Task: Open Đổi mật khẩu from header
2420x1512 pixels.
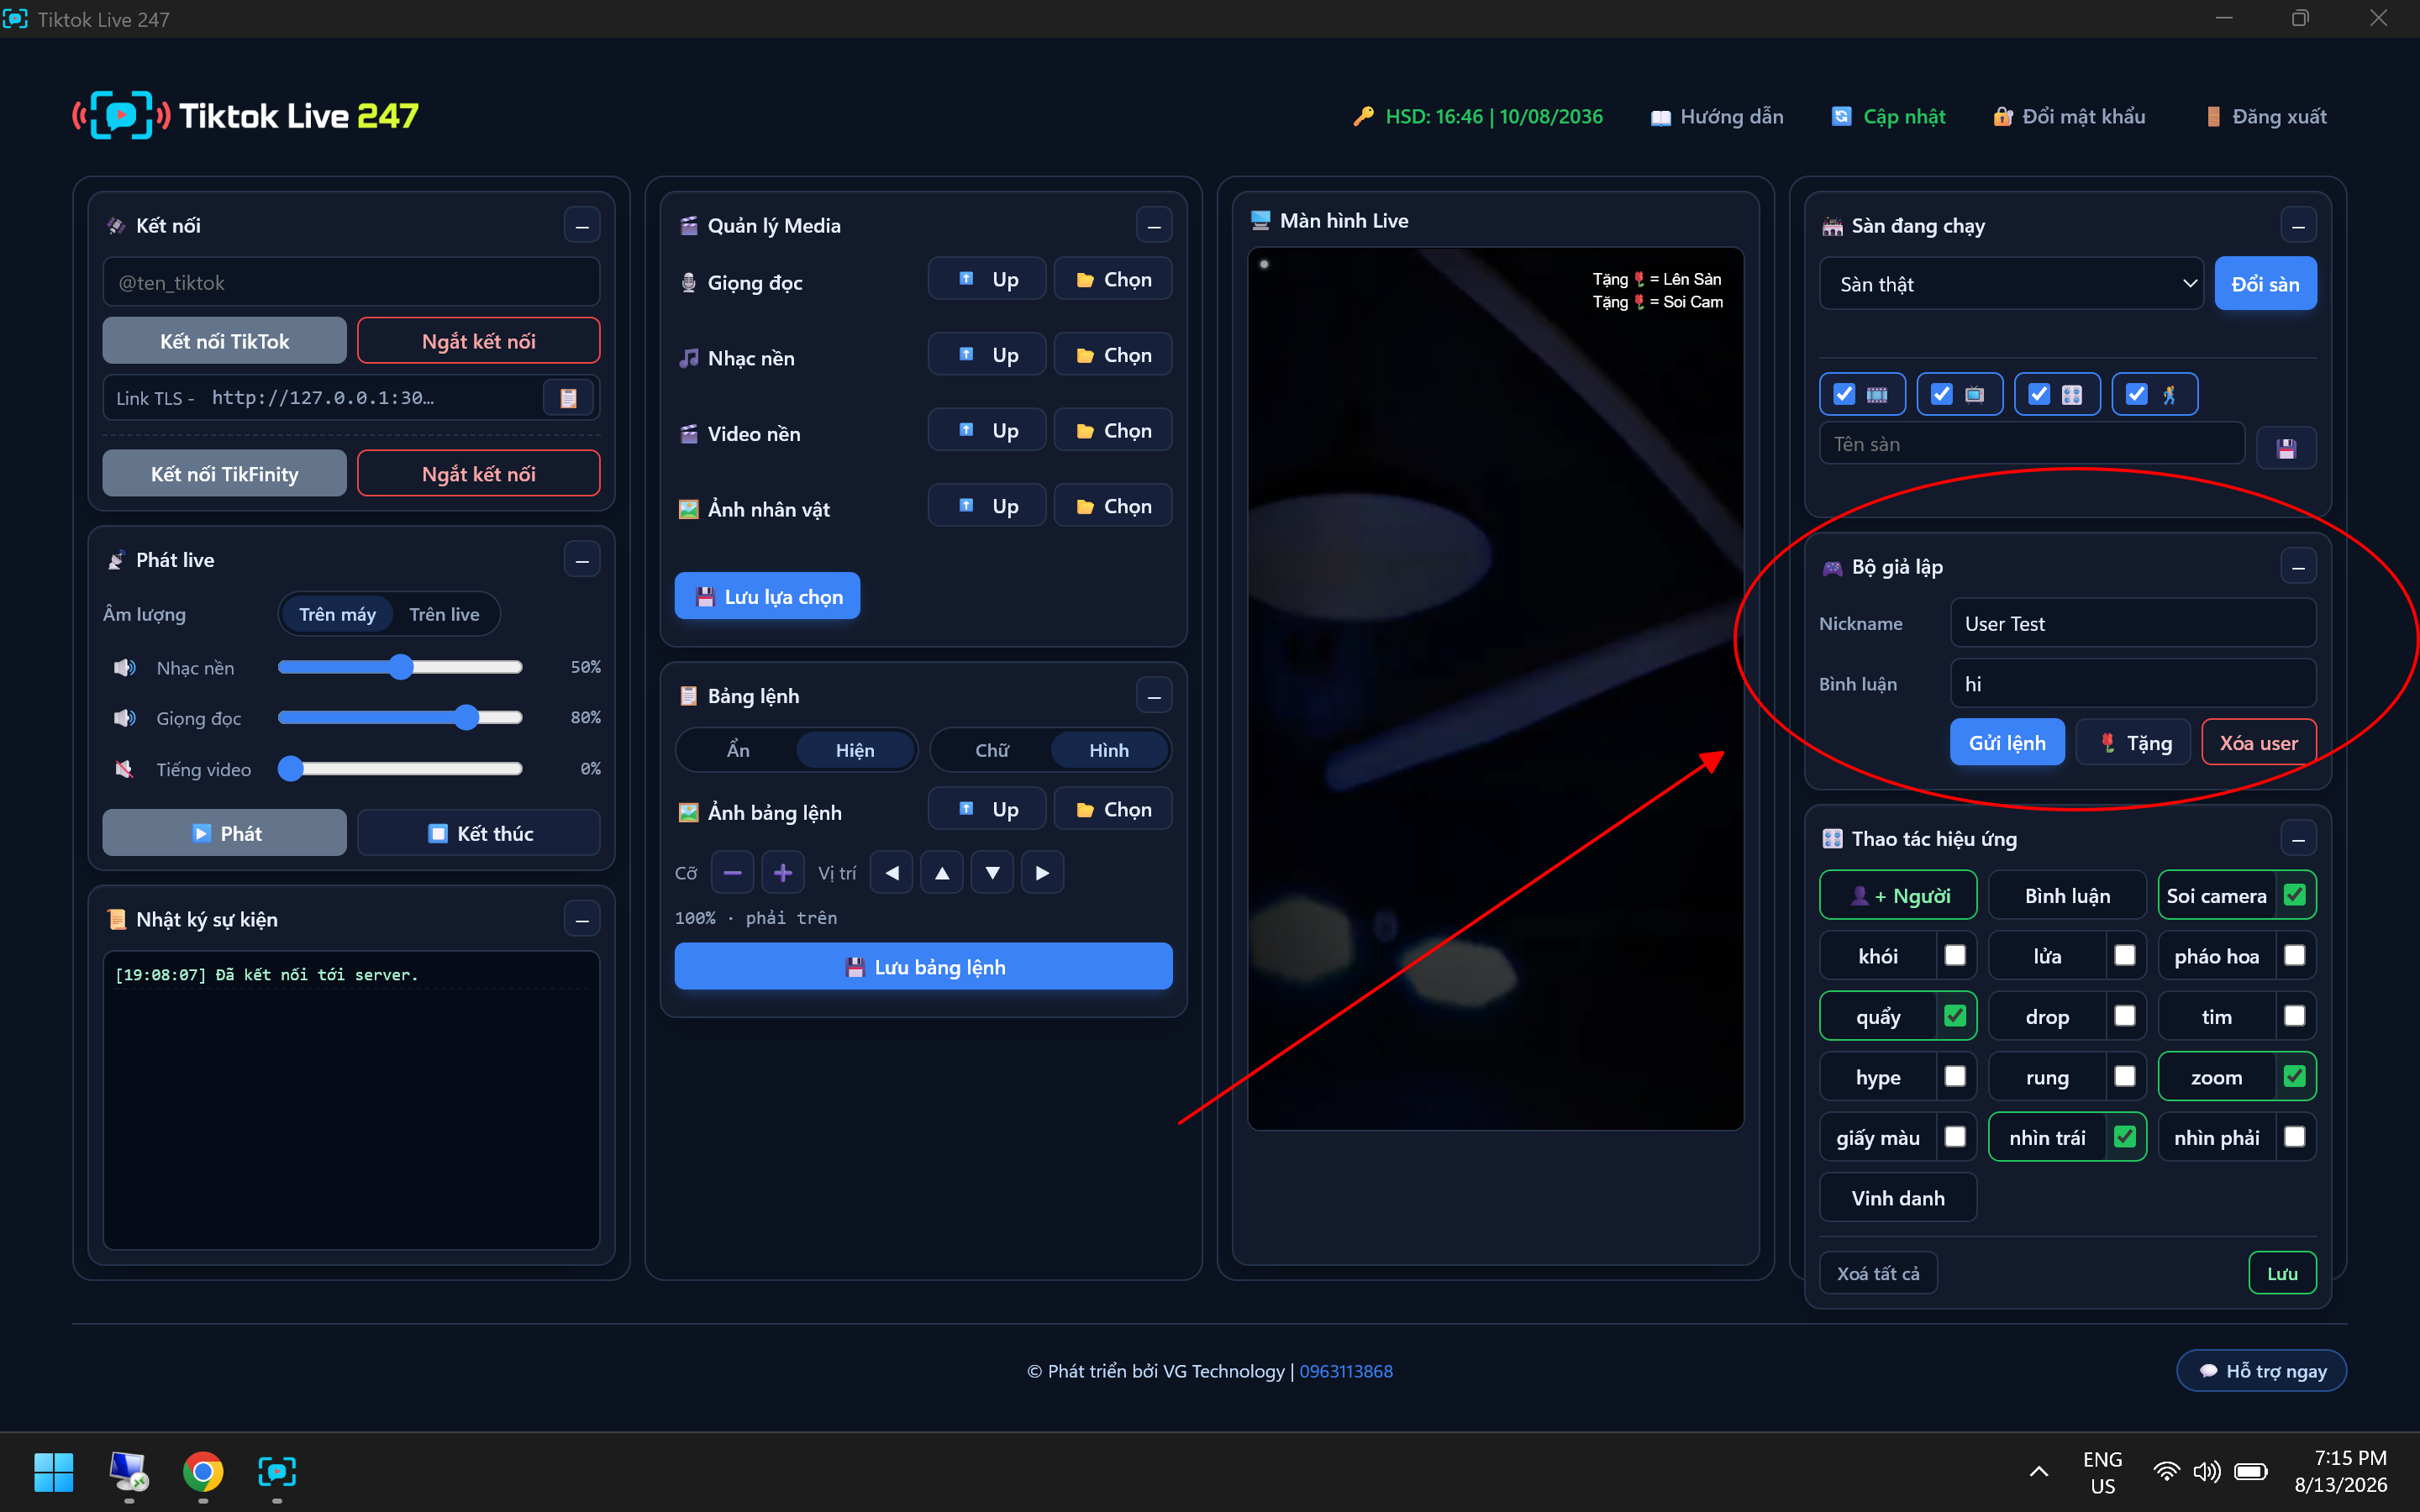Action: pyautogui.click(x=2069, y=117)
